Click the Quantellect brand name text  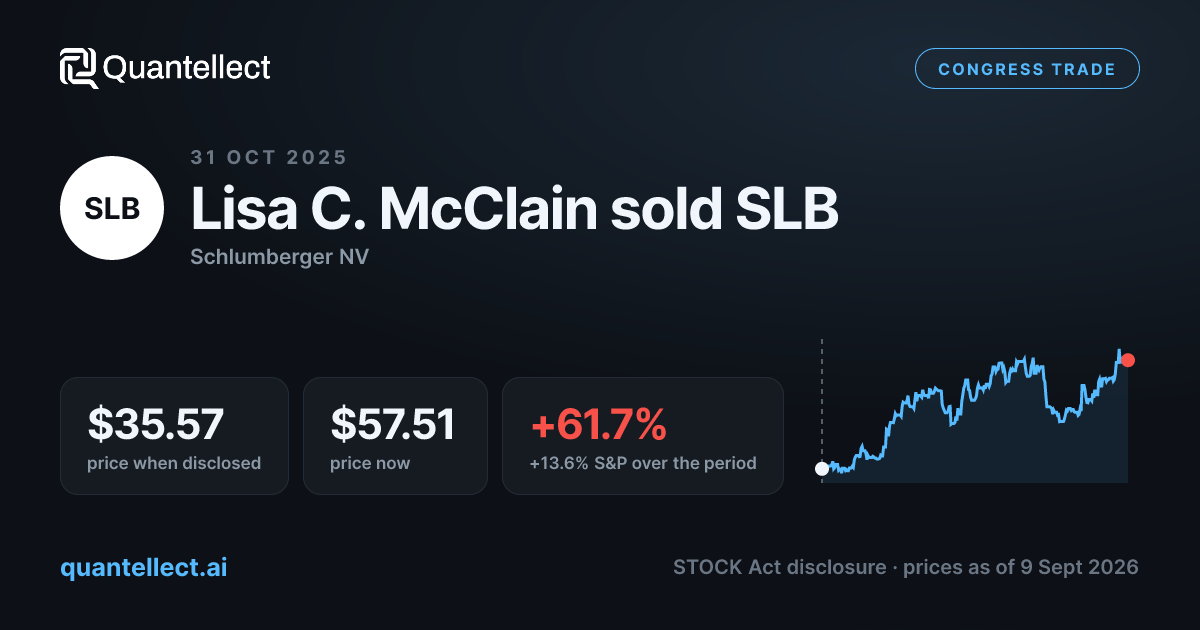(x=187, y=68)
